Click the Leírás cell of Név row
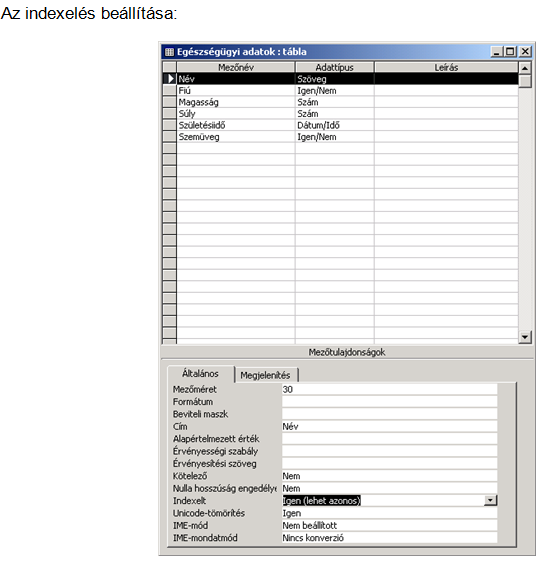The image size is (551, 566). [446, 79]
